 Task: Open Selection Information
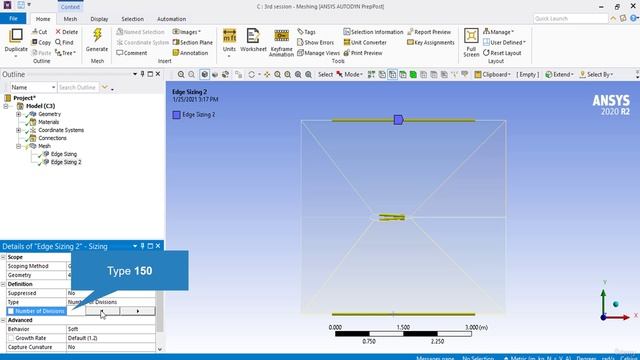point(373,32)
